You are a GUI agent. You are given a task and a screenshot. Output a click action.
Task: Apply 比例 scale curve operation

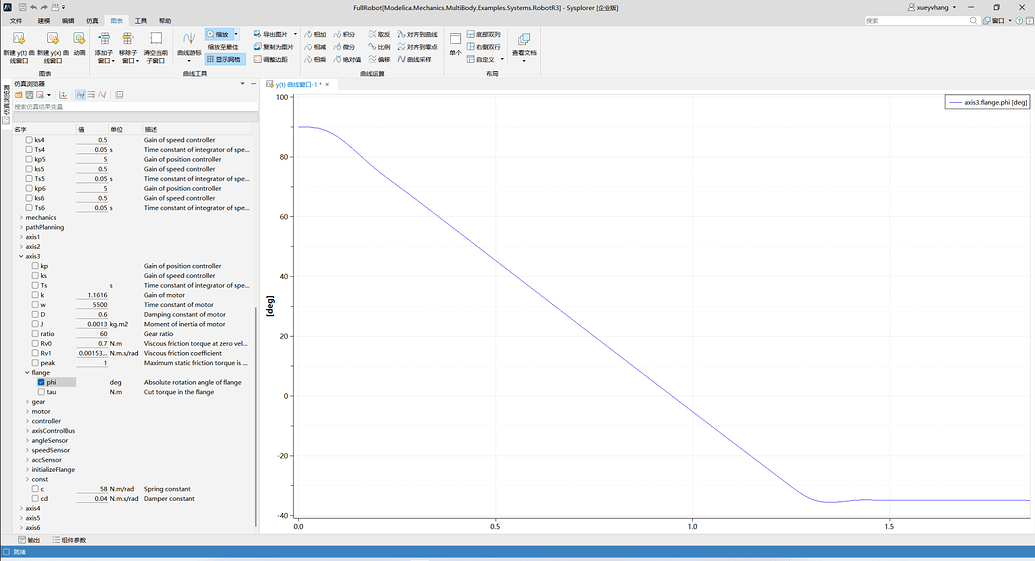(380, 47)
